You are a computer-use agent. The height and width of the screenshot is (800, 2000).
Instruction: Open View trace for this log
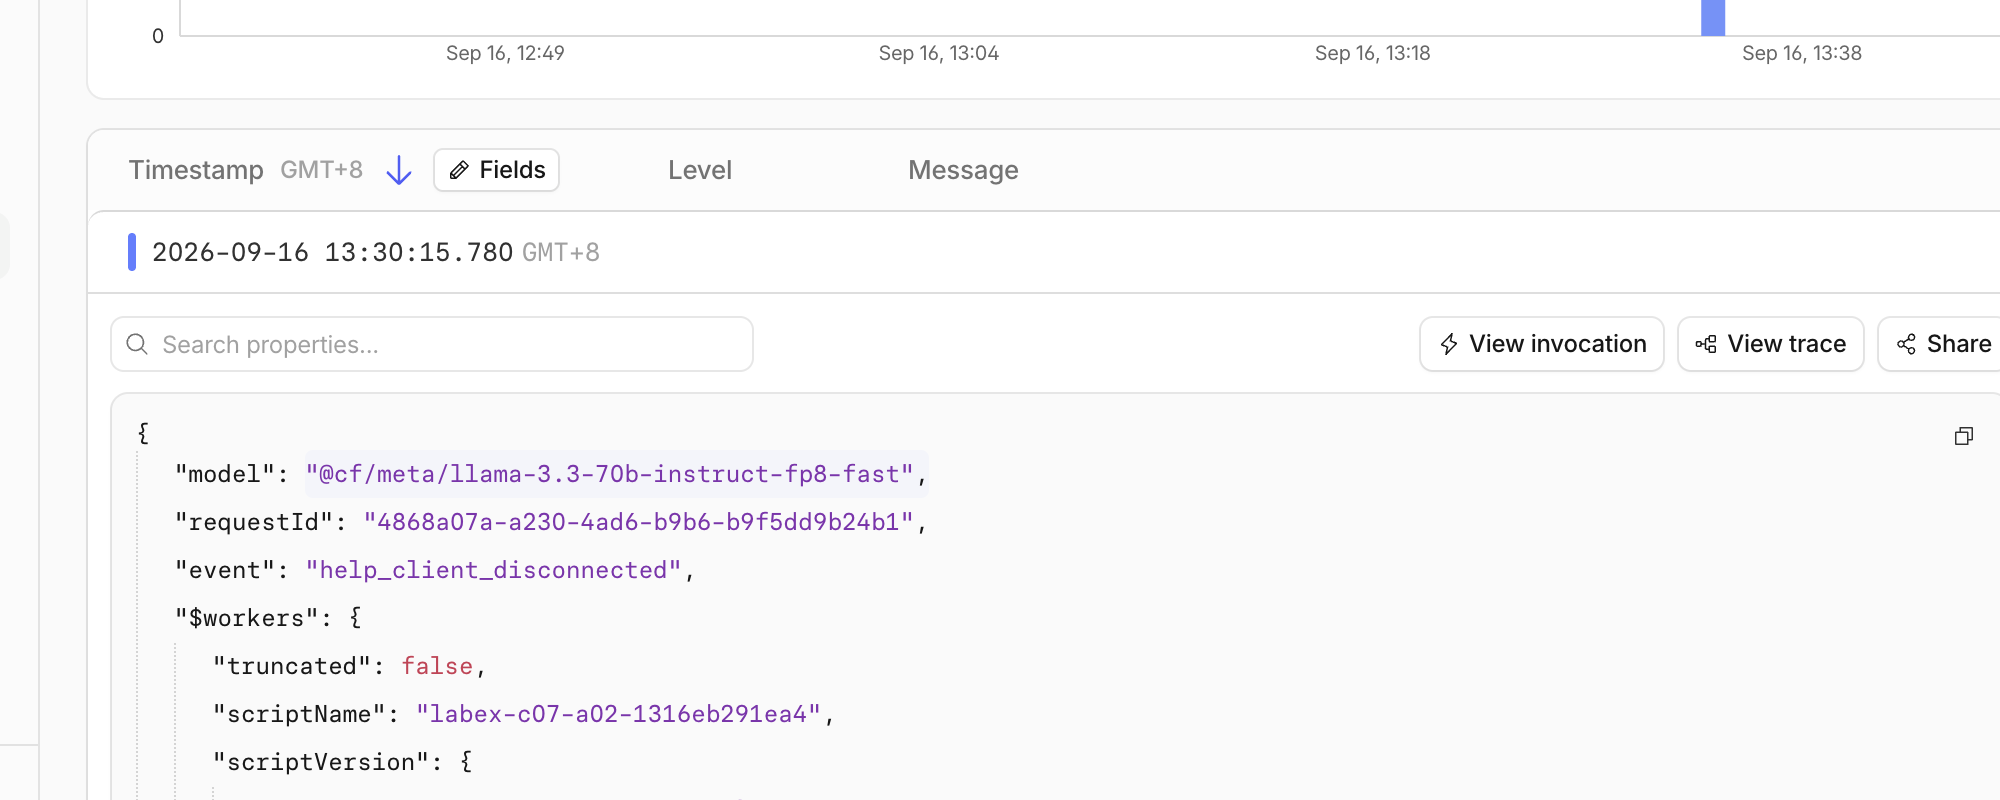(x=1771, y=344)
